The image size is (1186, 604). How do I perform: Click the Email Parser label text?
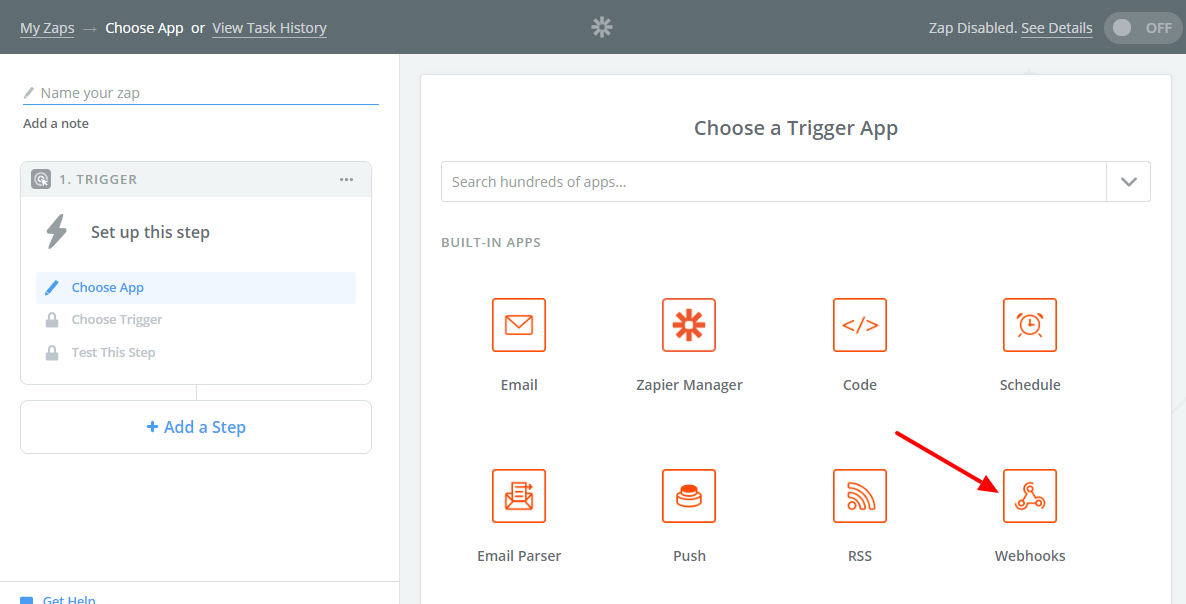coord(519,556)
